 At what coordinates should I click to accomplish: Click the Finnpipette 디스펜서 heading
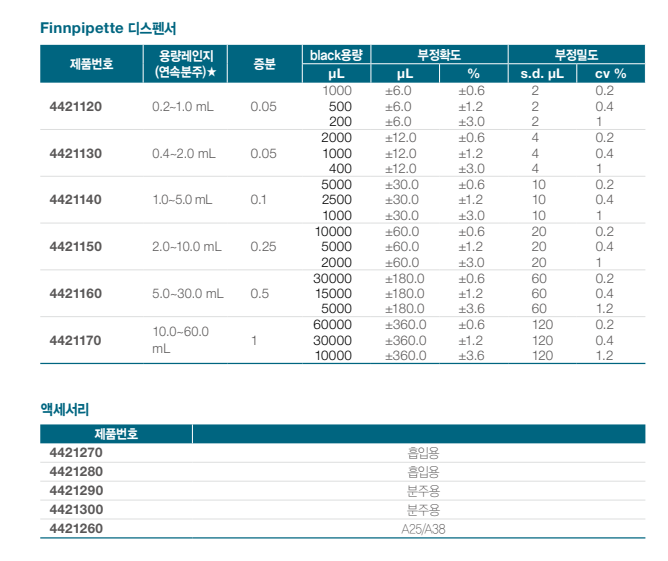tap(108, 28)
